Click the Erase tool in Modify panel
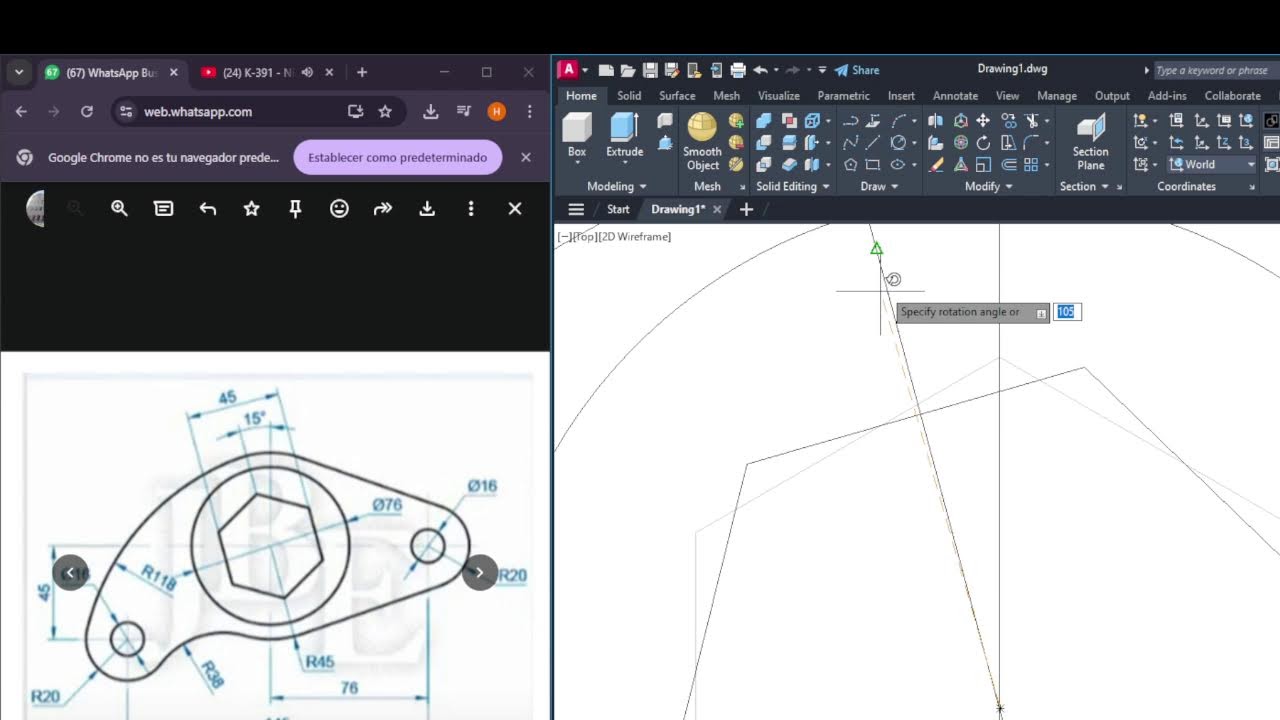 click(x=936, y=164)
